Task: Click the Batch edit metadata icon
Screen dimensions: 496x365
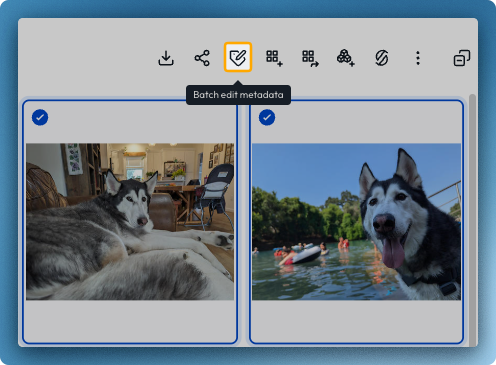Action: pos(238,57)
